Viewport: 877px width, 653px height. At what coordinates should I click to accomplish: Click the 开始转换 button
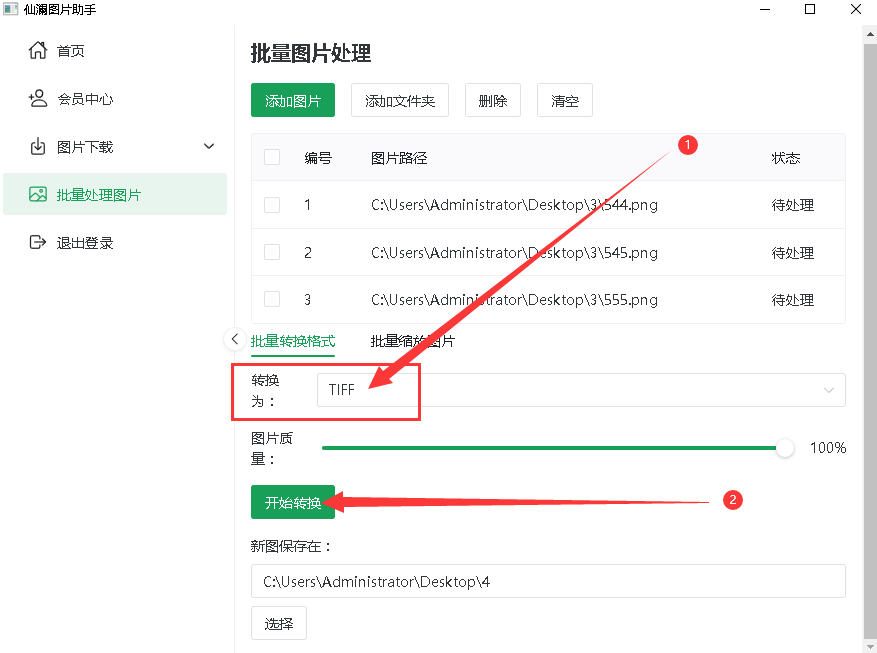click(x=293, y=502)
